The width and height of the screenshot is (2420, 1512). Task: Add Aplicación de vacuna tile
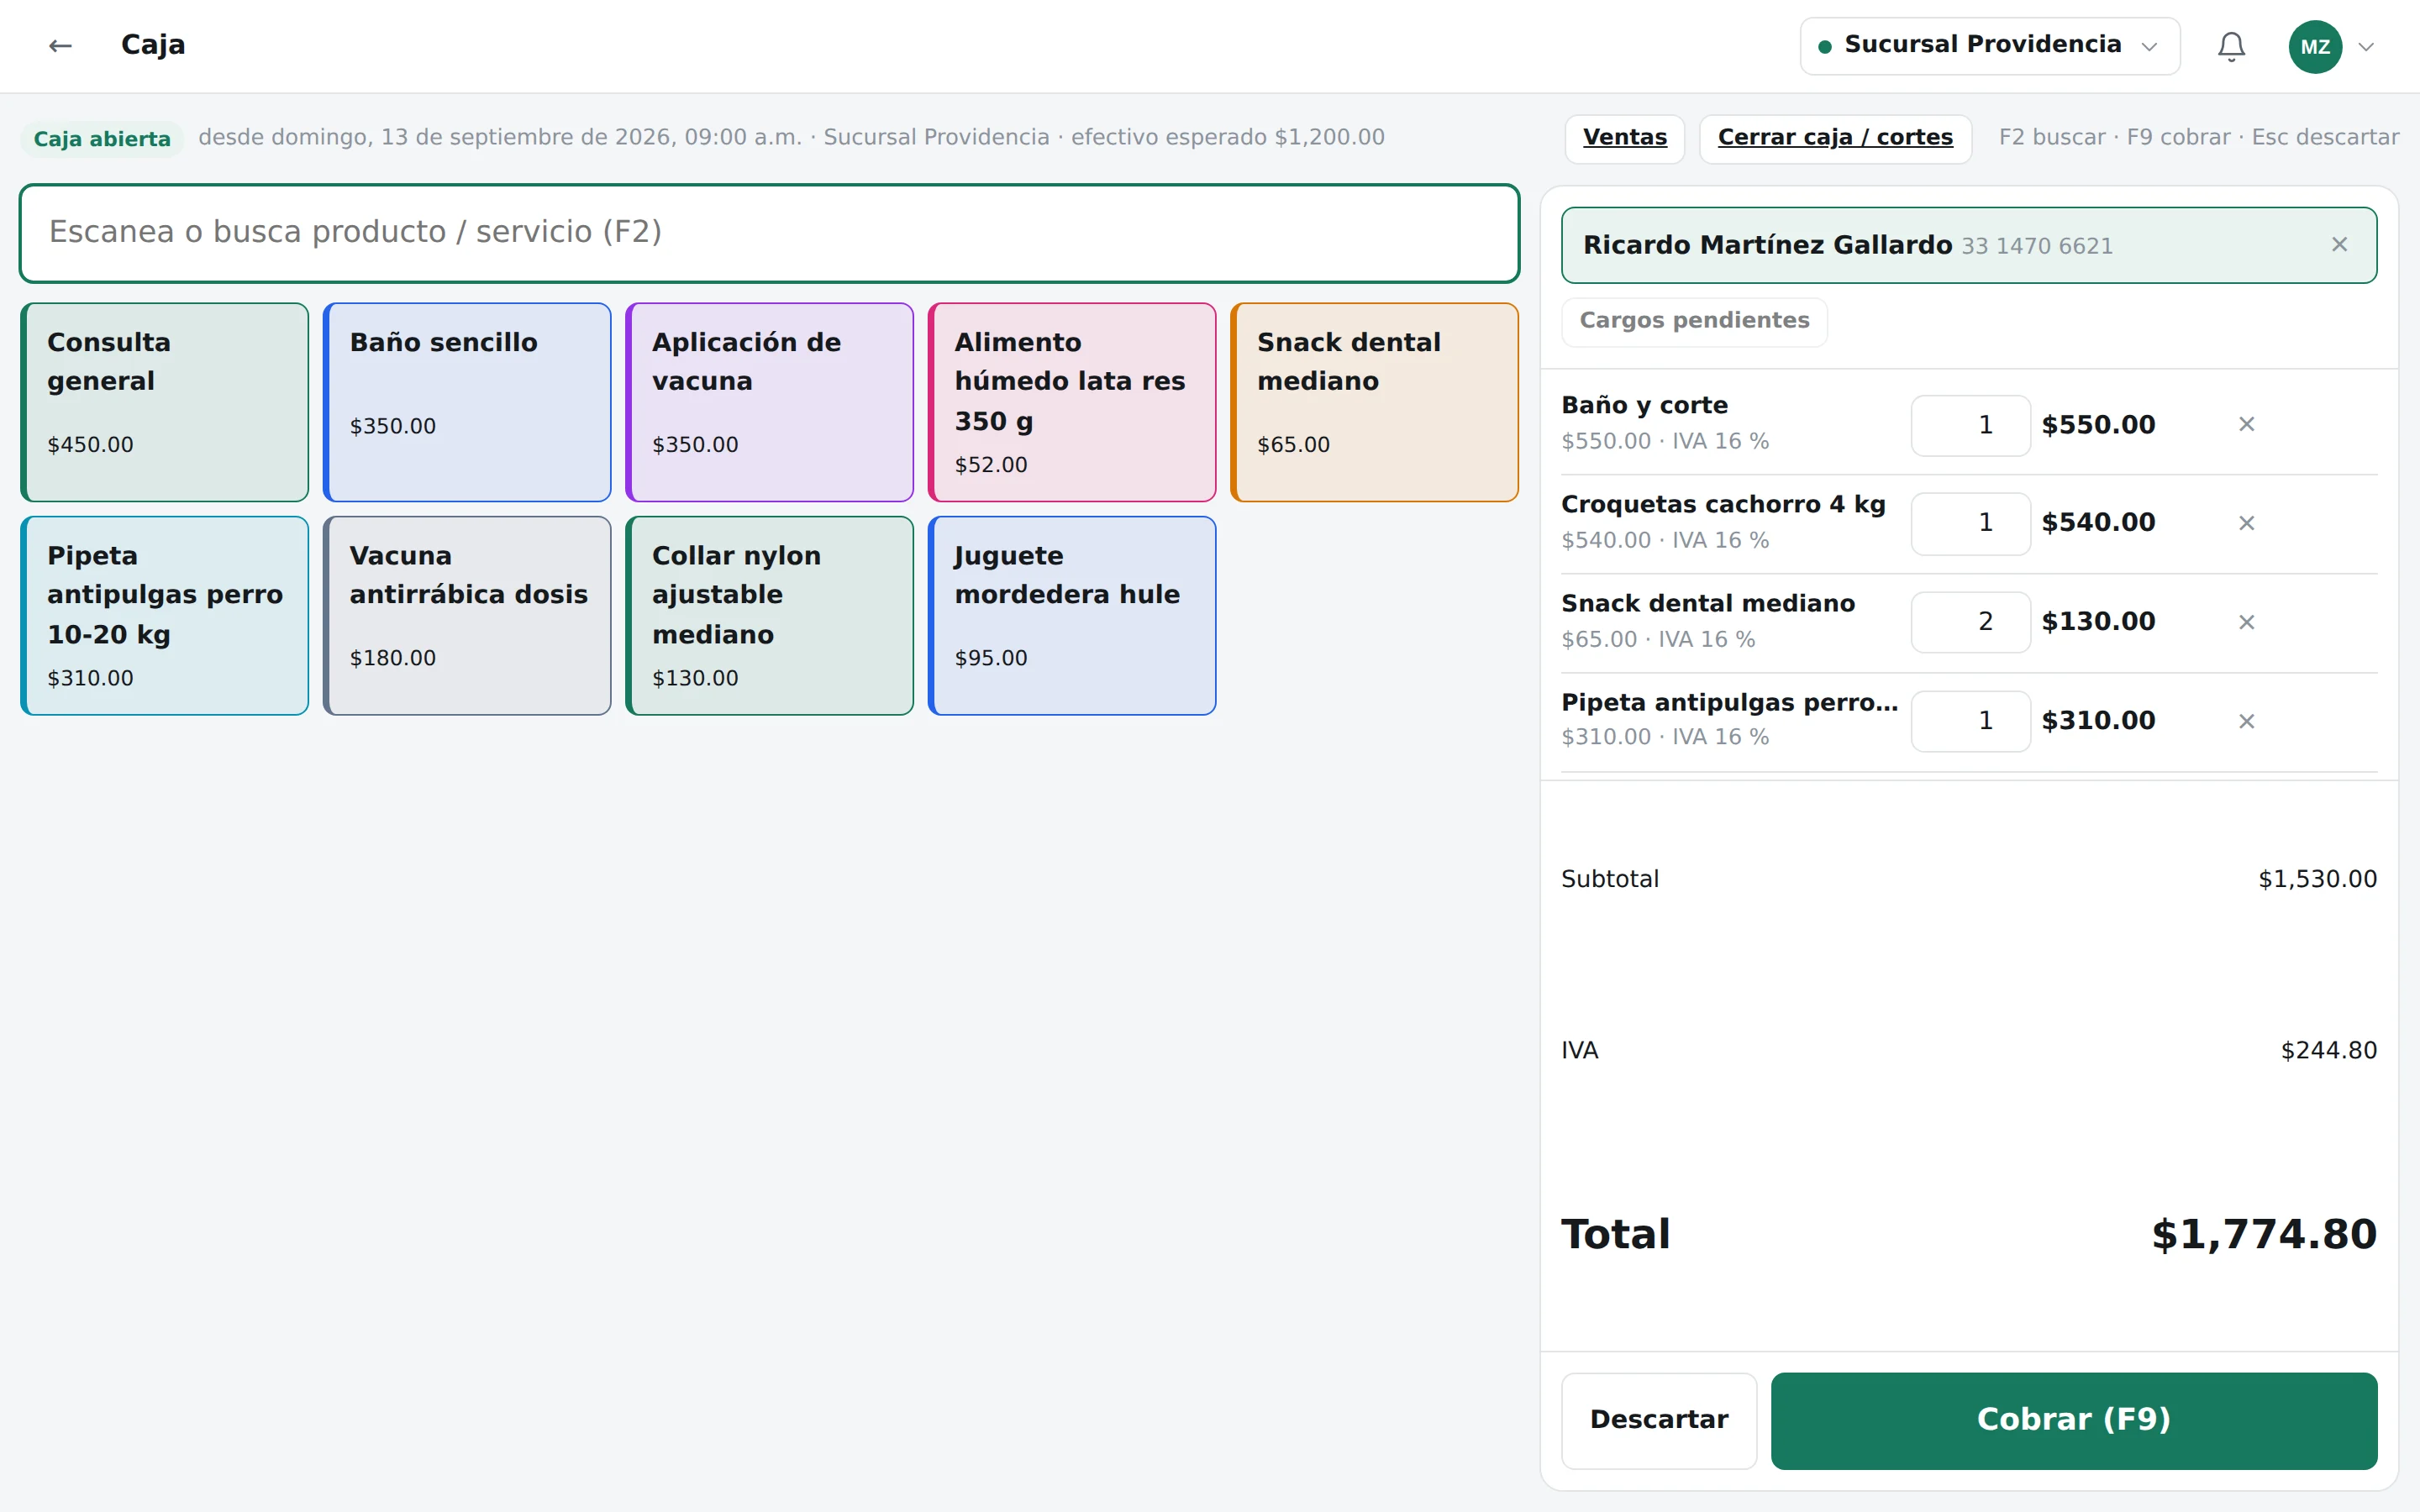point(770,402)
